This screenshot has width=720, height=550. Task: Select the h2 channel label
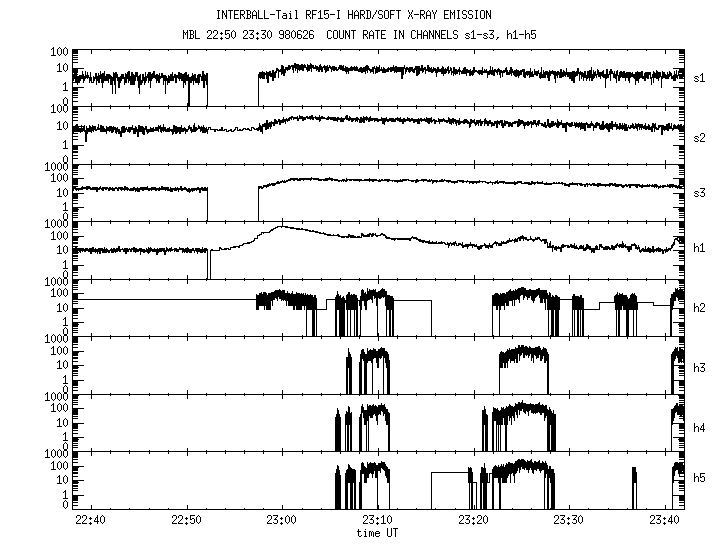point(700,308)
